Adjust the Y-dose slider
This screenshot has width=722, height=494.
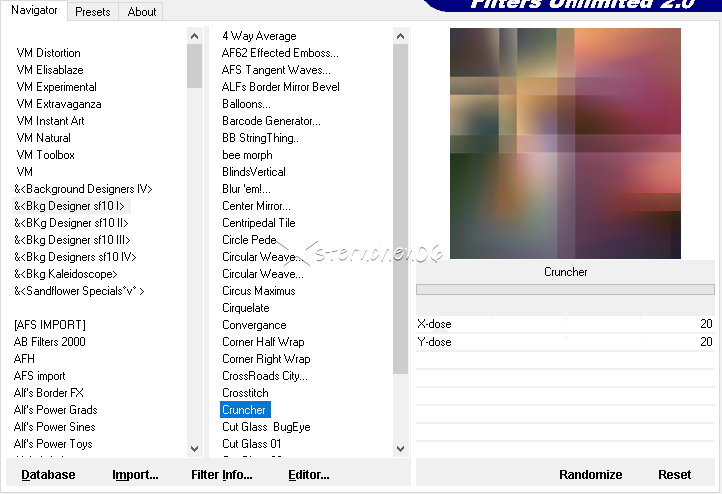coord(565,342)
